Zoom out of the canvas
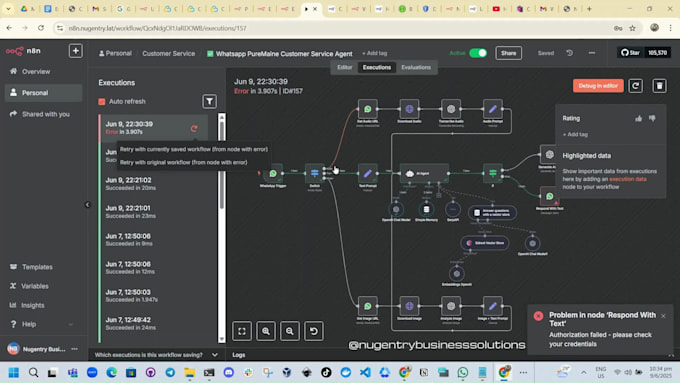680x383 pixels. point(290,331)
